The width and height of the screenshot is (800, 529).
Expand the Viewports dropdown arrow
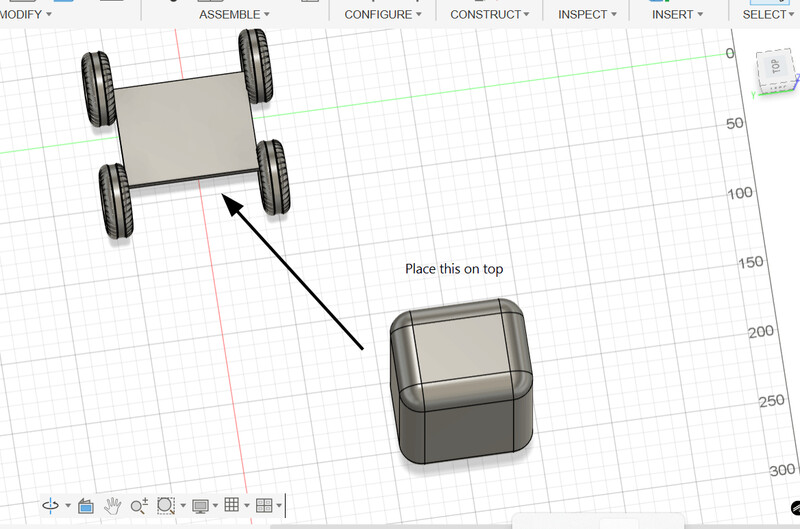[x=279, y=506]
